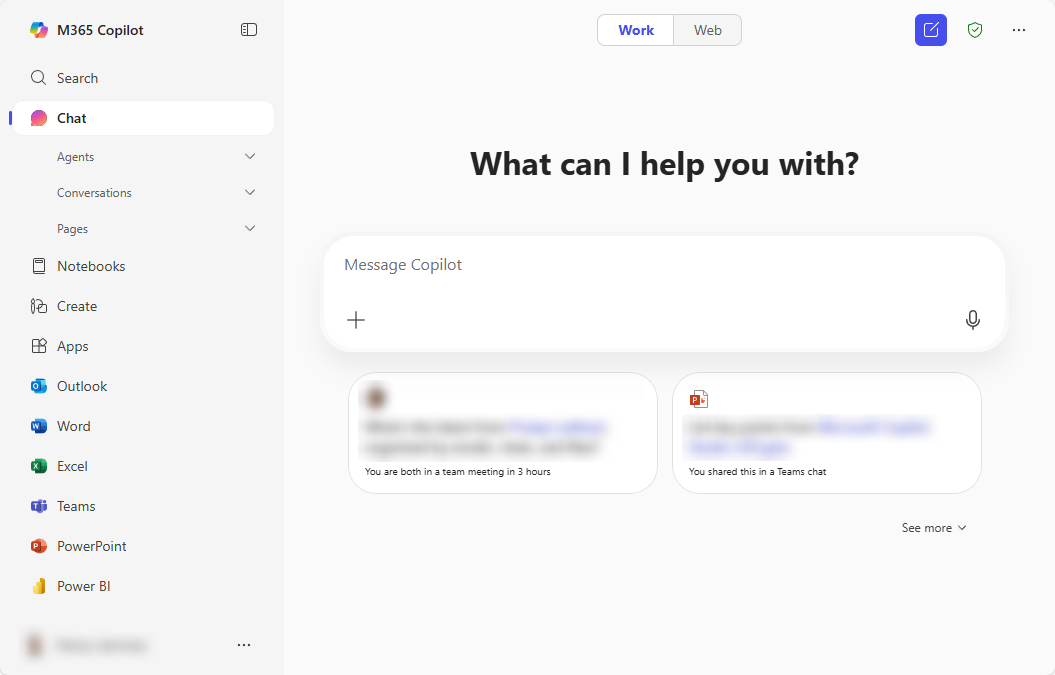
Task: Click See more suggestions
Action: 933,528
